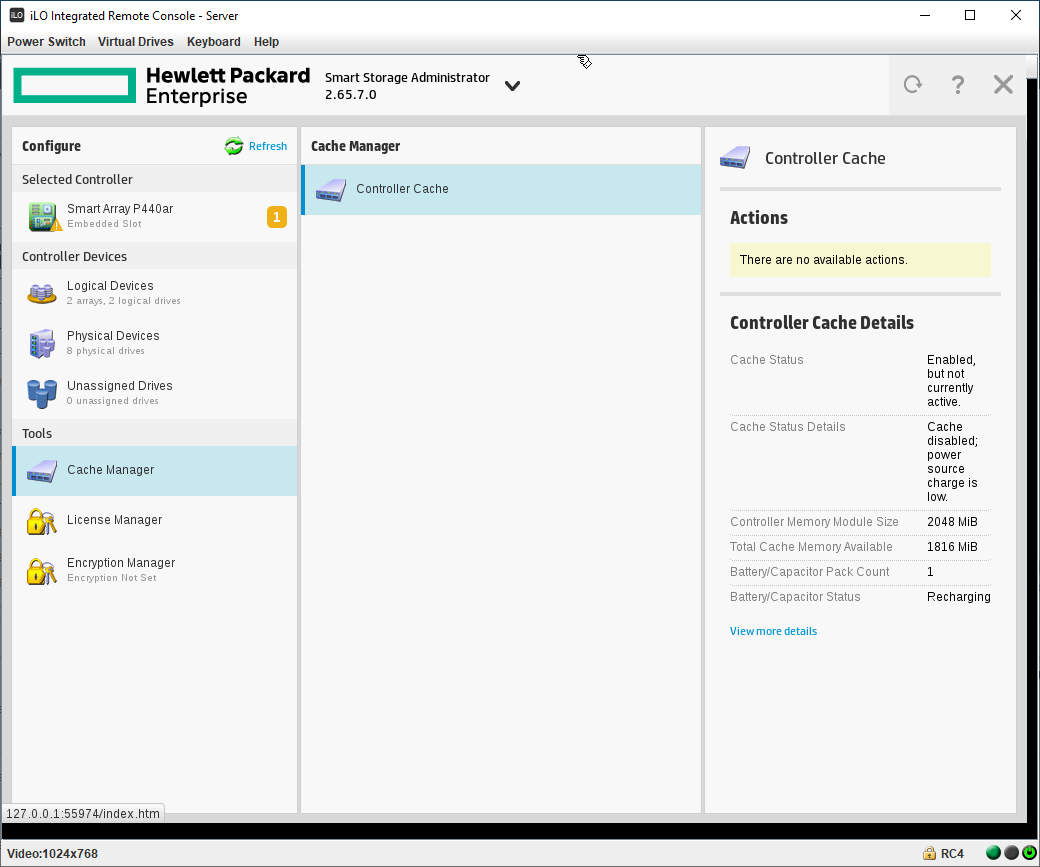Open the Keyboard menu

[214, 42]
